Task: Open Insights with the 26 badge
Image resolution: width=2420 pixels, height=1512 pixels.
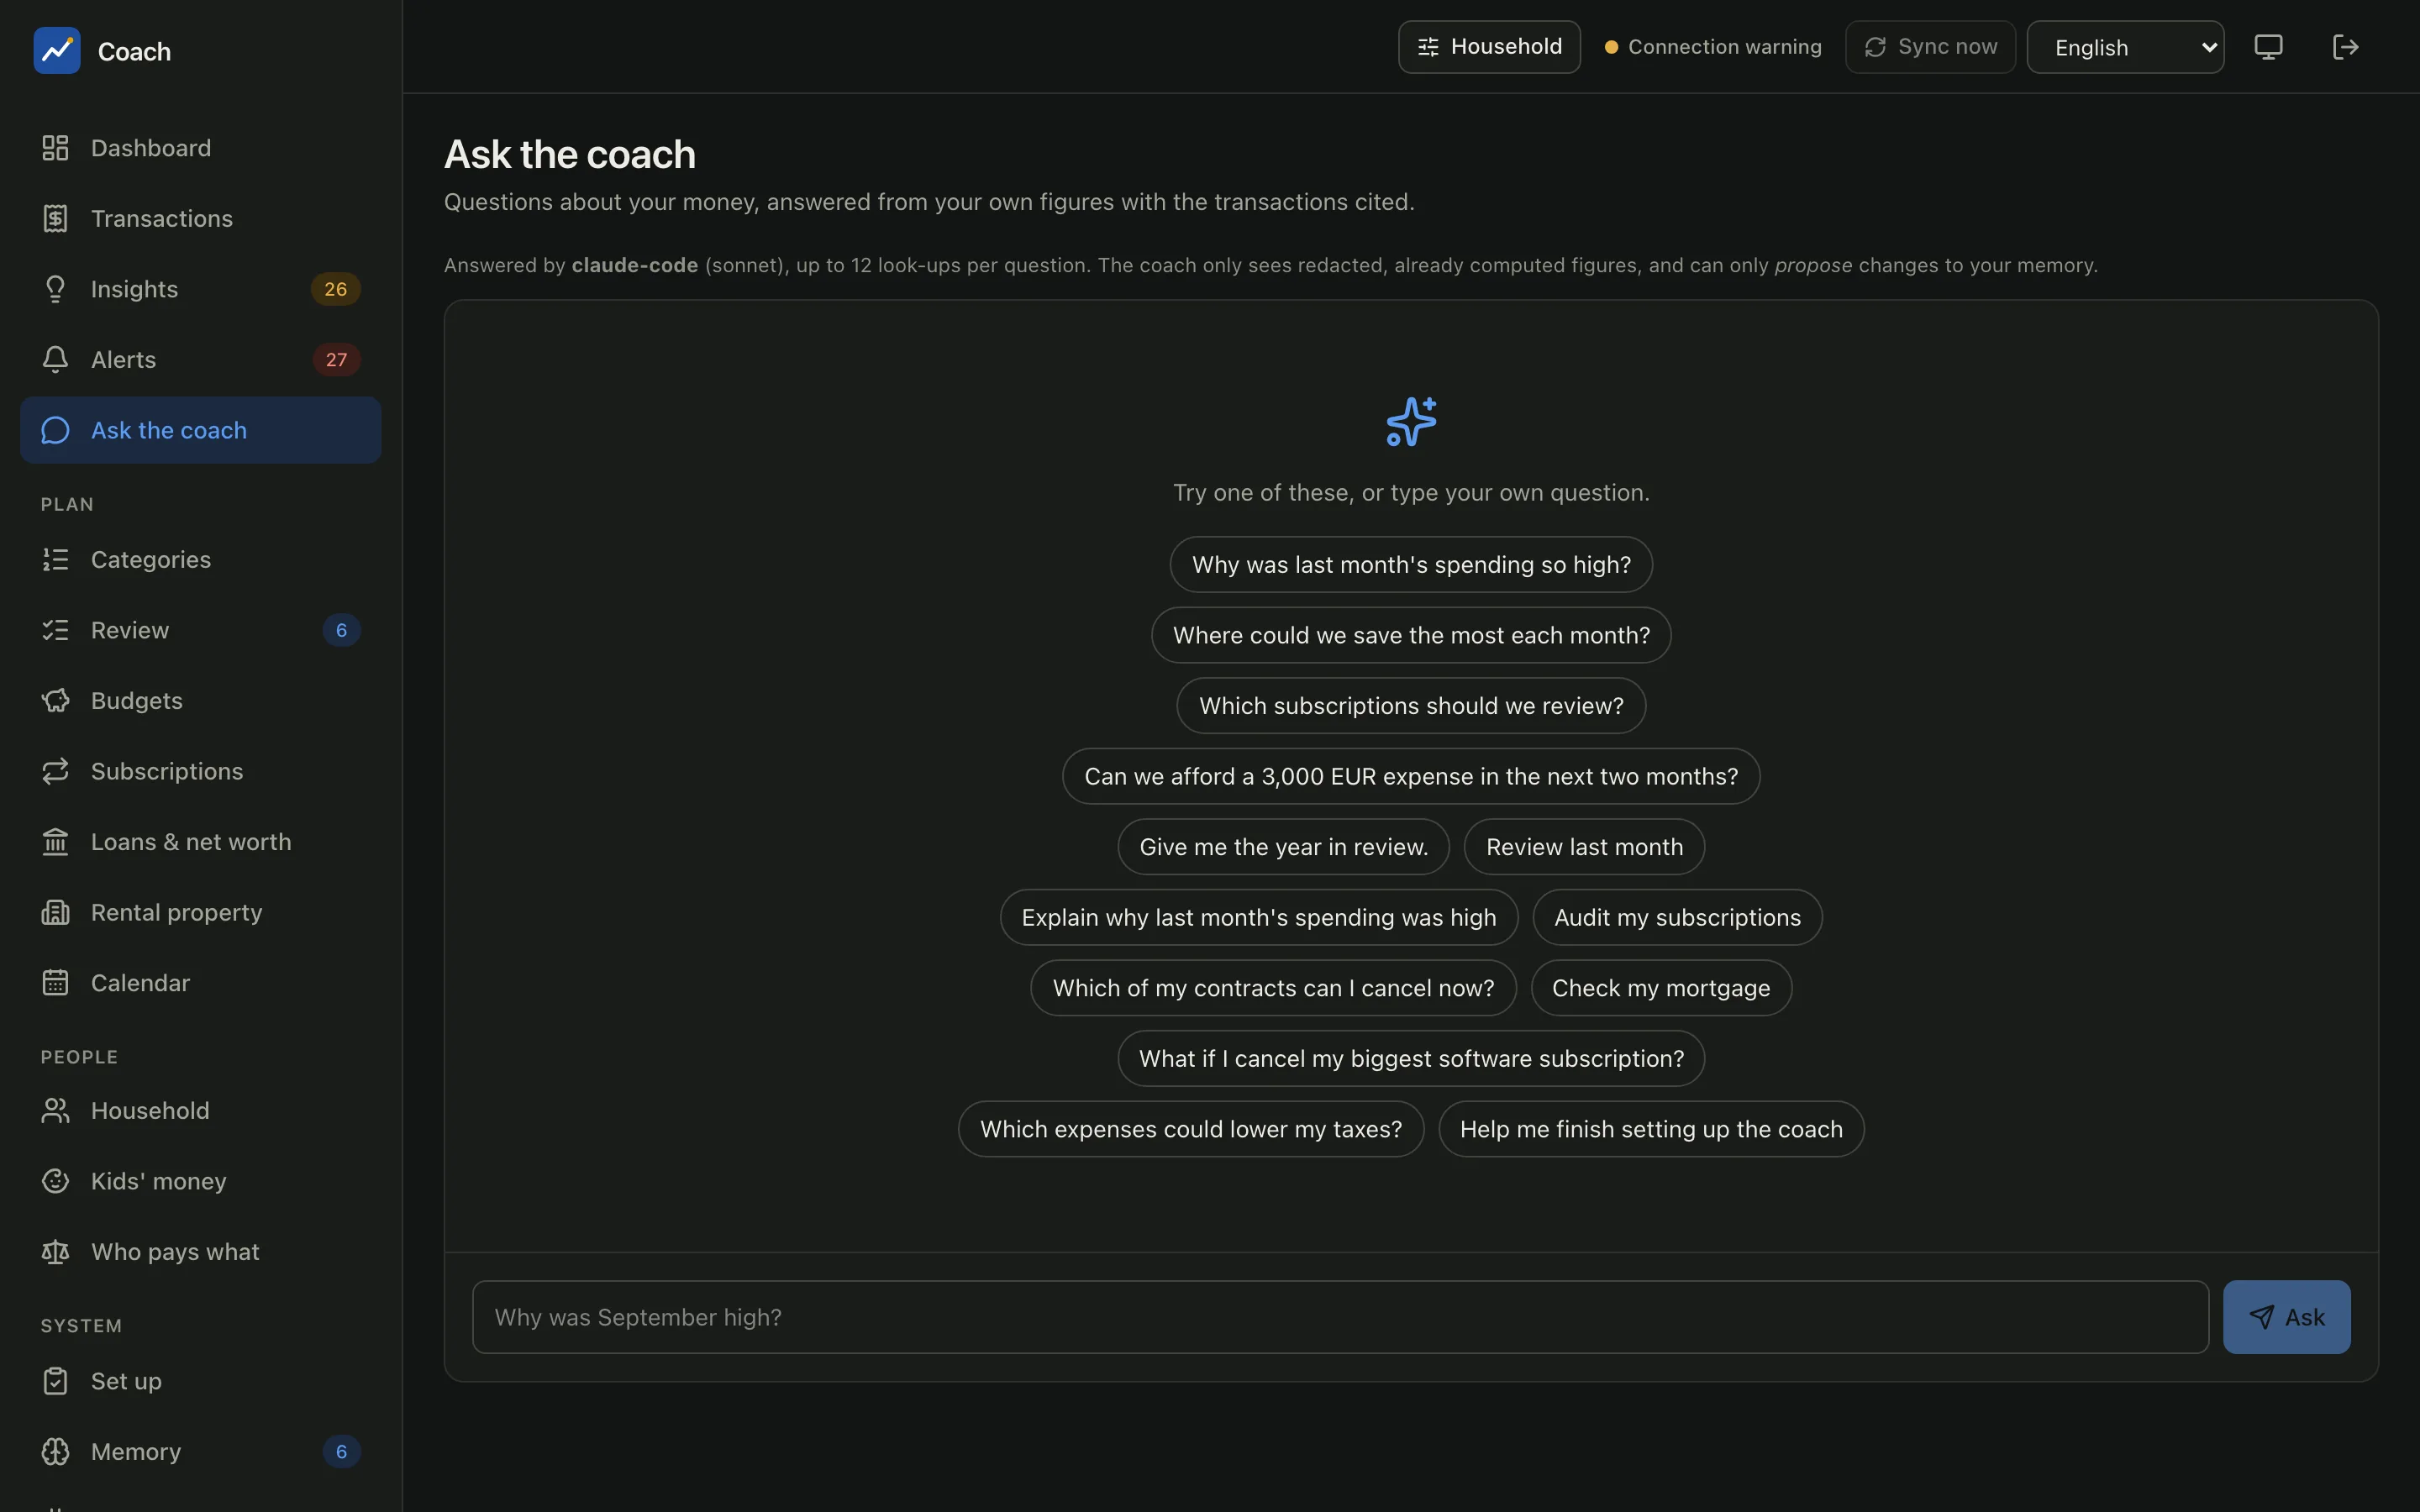Action: (200, 289)
